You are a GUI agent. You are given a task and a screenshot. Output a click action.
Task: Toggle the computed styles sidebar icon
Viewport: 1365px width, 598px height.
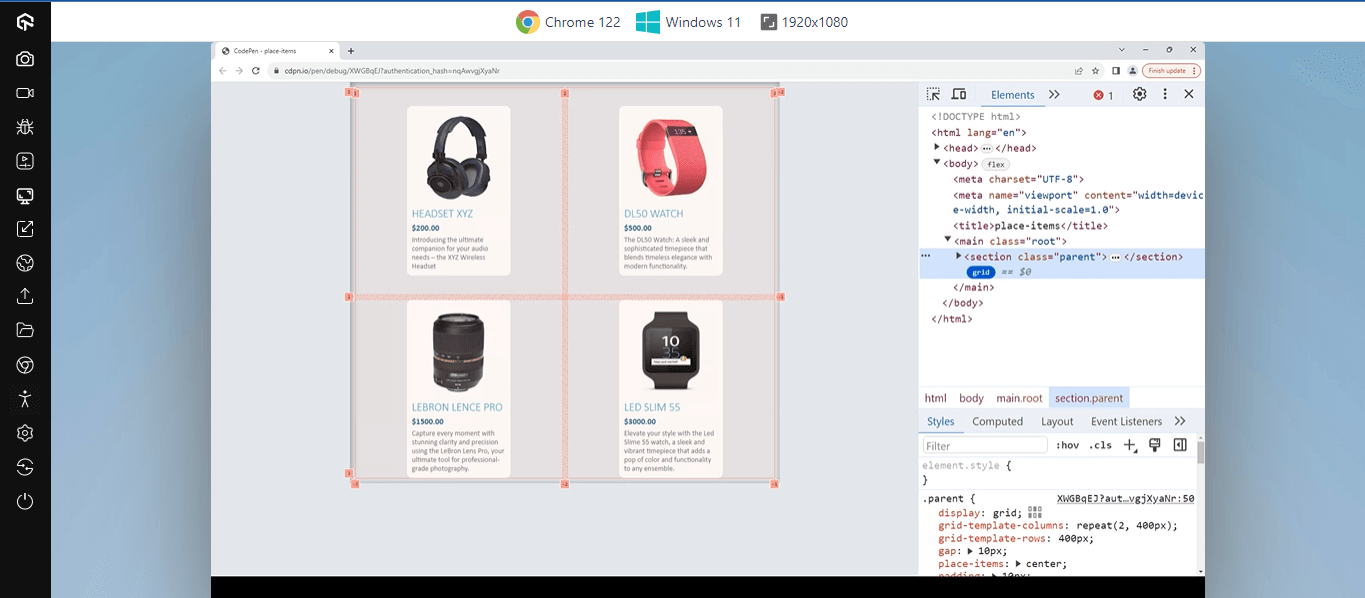pyautogui.click(x=1180, y=445)
